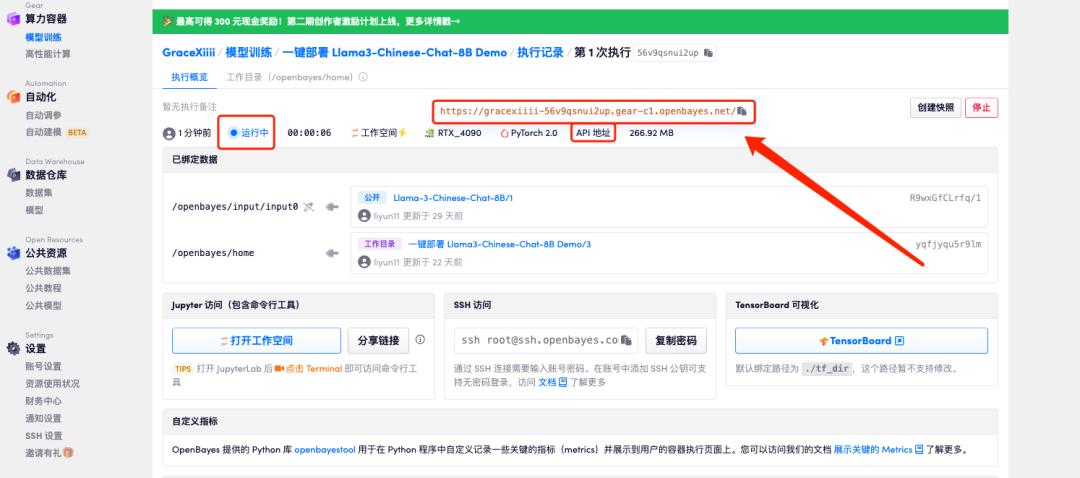Open 财务中心 in sidebar
1080x478 pixels.
pyautogui.click(x=43, y=401)
